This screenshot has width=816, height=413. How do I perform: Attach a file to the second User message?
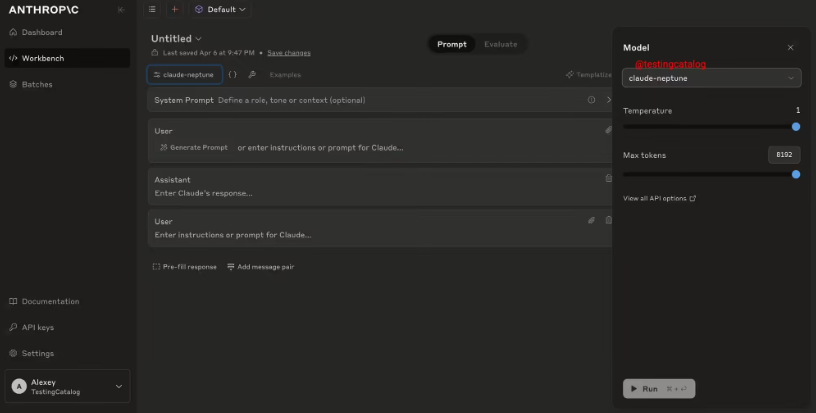coord(591,220)
